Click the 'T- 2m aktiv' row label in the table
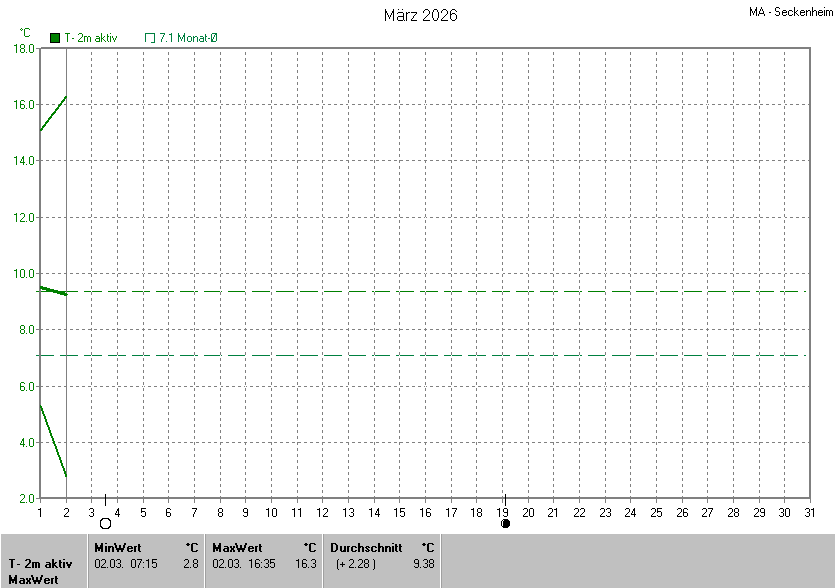835x588 pixels. [x=40, y=564]
